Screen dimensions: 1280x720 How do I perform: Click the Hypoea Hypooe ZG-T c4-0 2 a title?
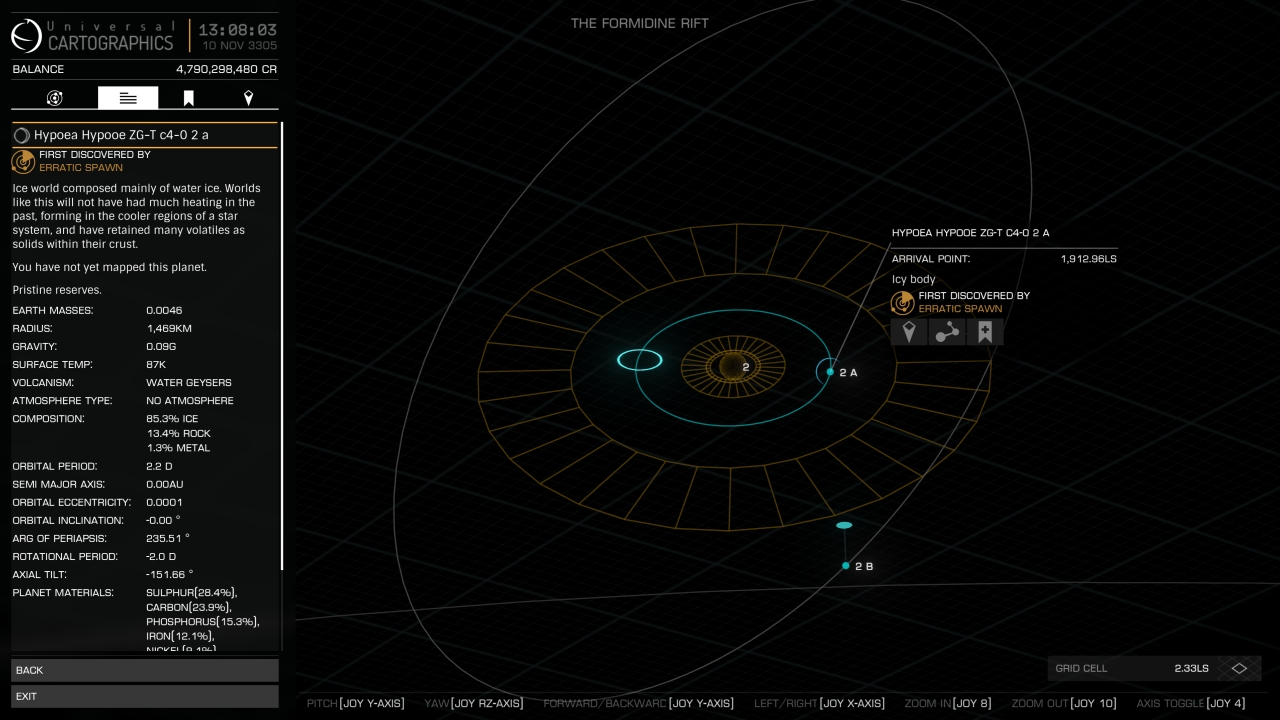point(121,135)
